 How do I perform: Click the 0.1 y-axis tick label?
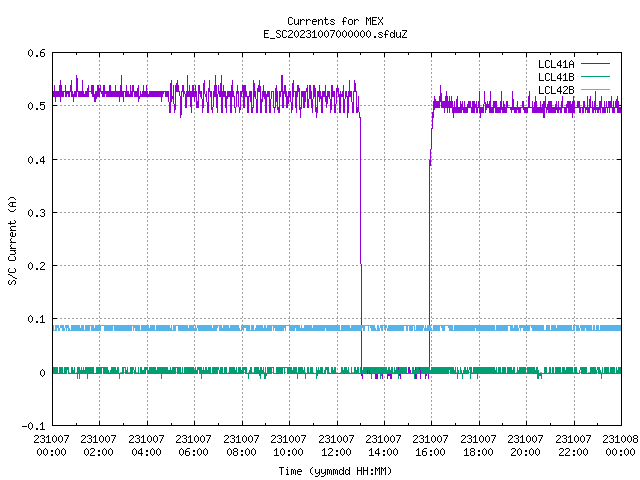tap(36, 319)
